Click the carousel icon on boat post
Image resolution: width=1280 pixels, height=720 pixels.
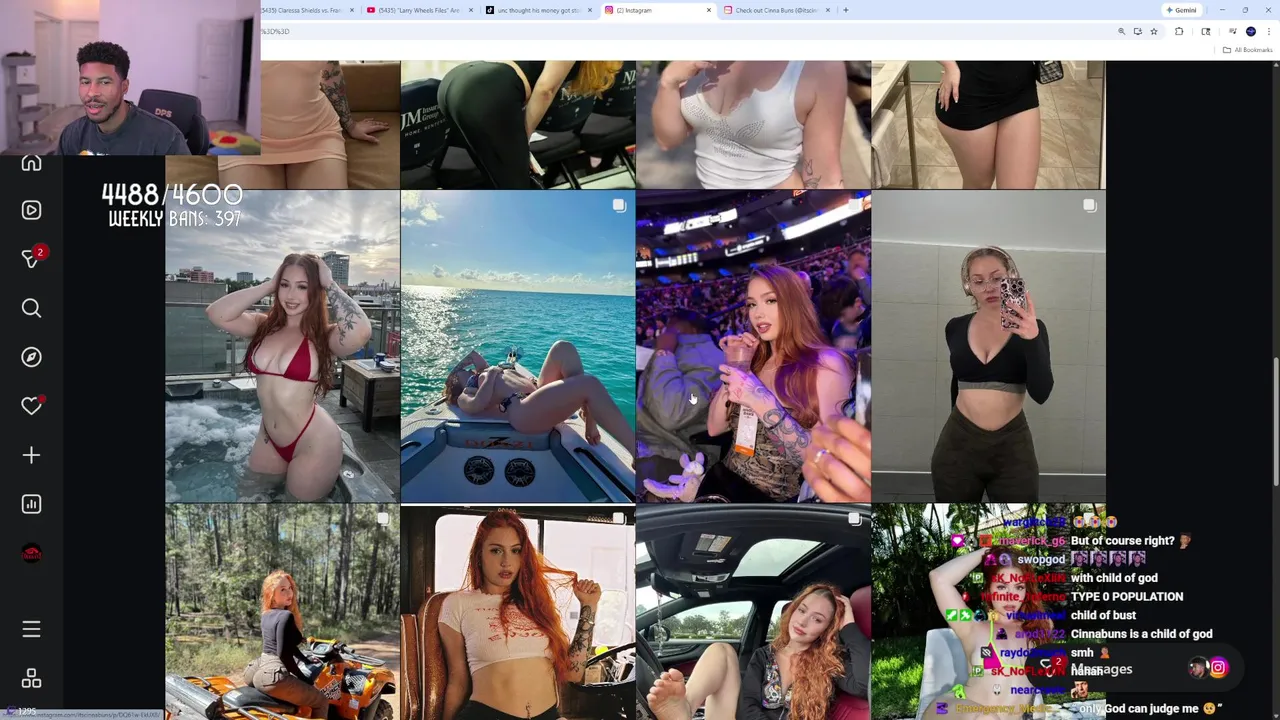[x=619, y=206]
